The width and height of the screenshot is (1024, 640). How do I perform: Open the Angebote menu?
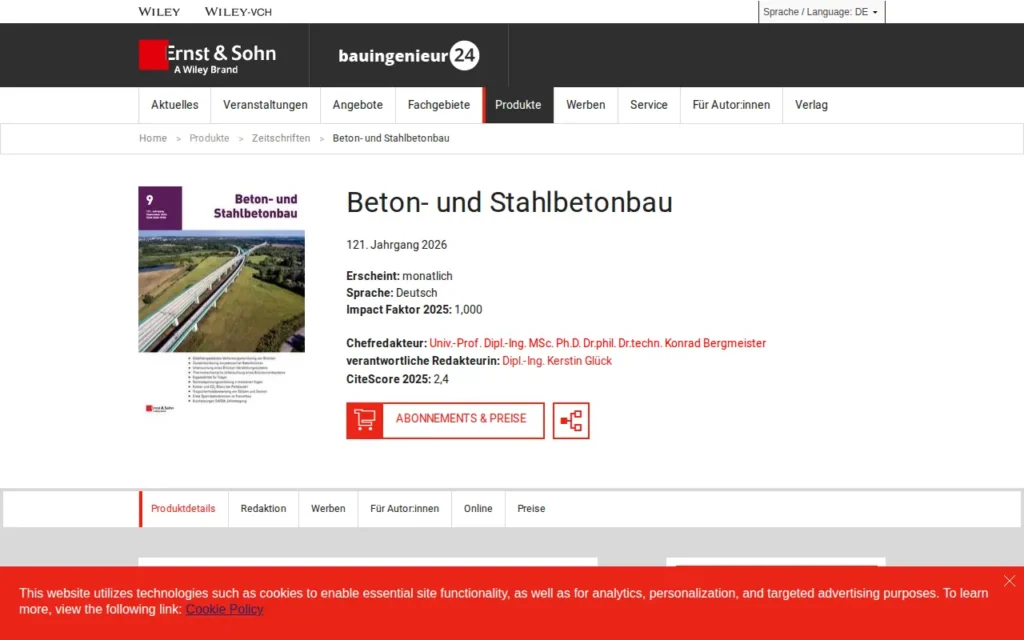[x=357, y=105]
